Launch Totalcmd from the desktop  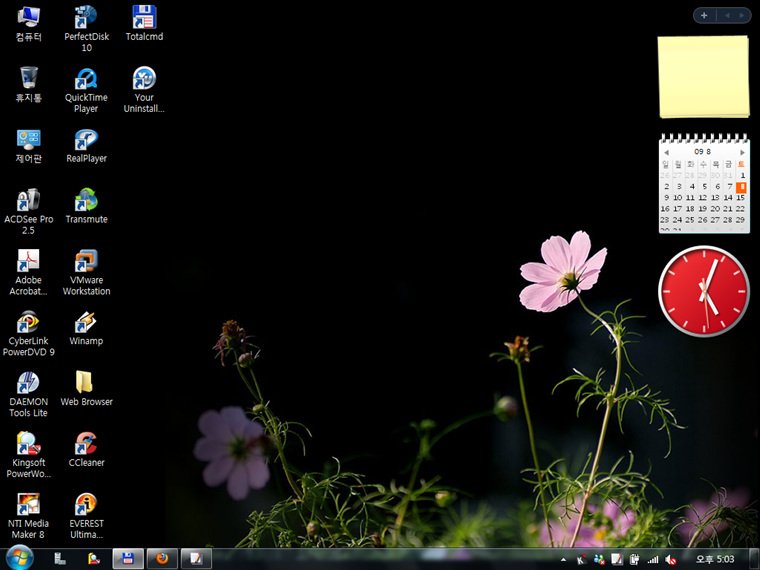(144, 18)
